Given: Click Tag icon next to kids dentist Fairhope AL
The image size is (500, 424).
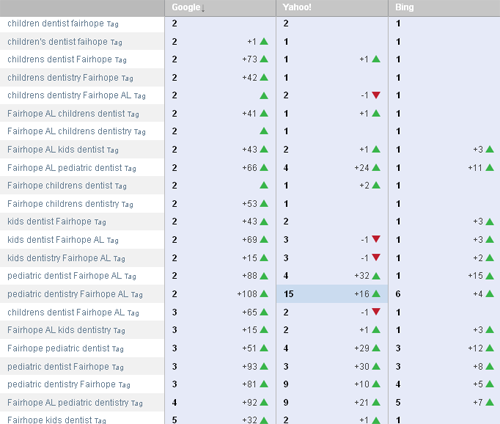Looking at the screenshot, I should (113, 240).
